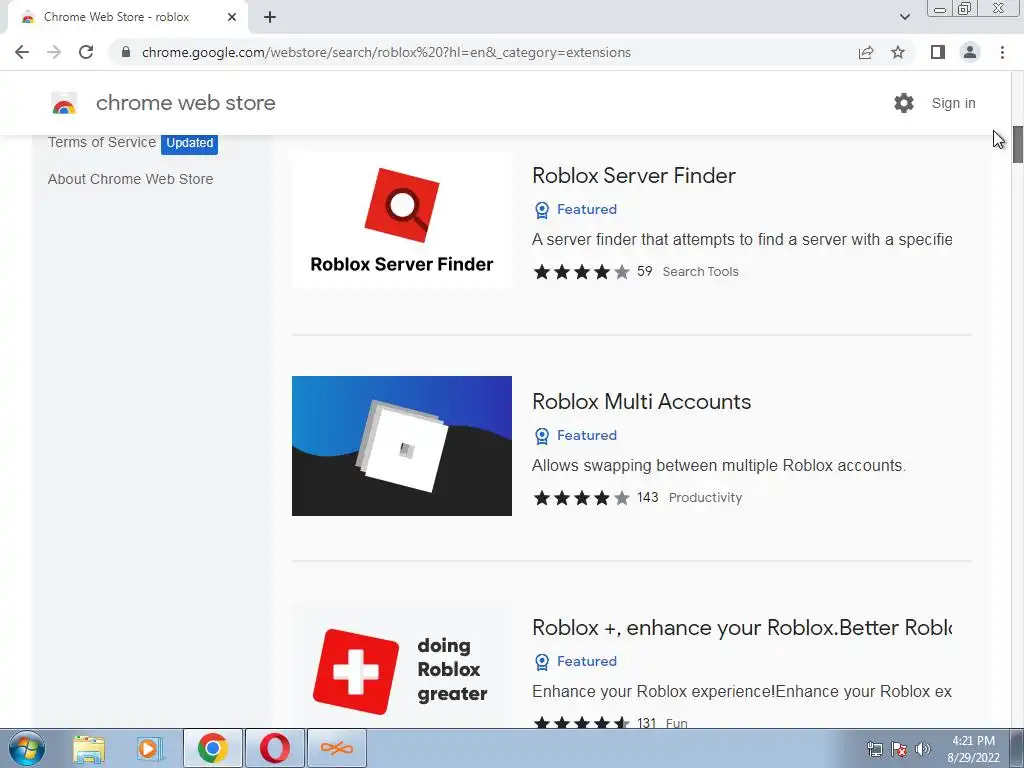Open About Chrome Web Store link
The width and height of the screenshot is (1024, 768).
131,179
